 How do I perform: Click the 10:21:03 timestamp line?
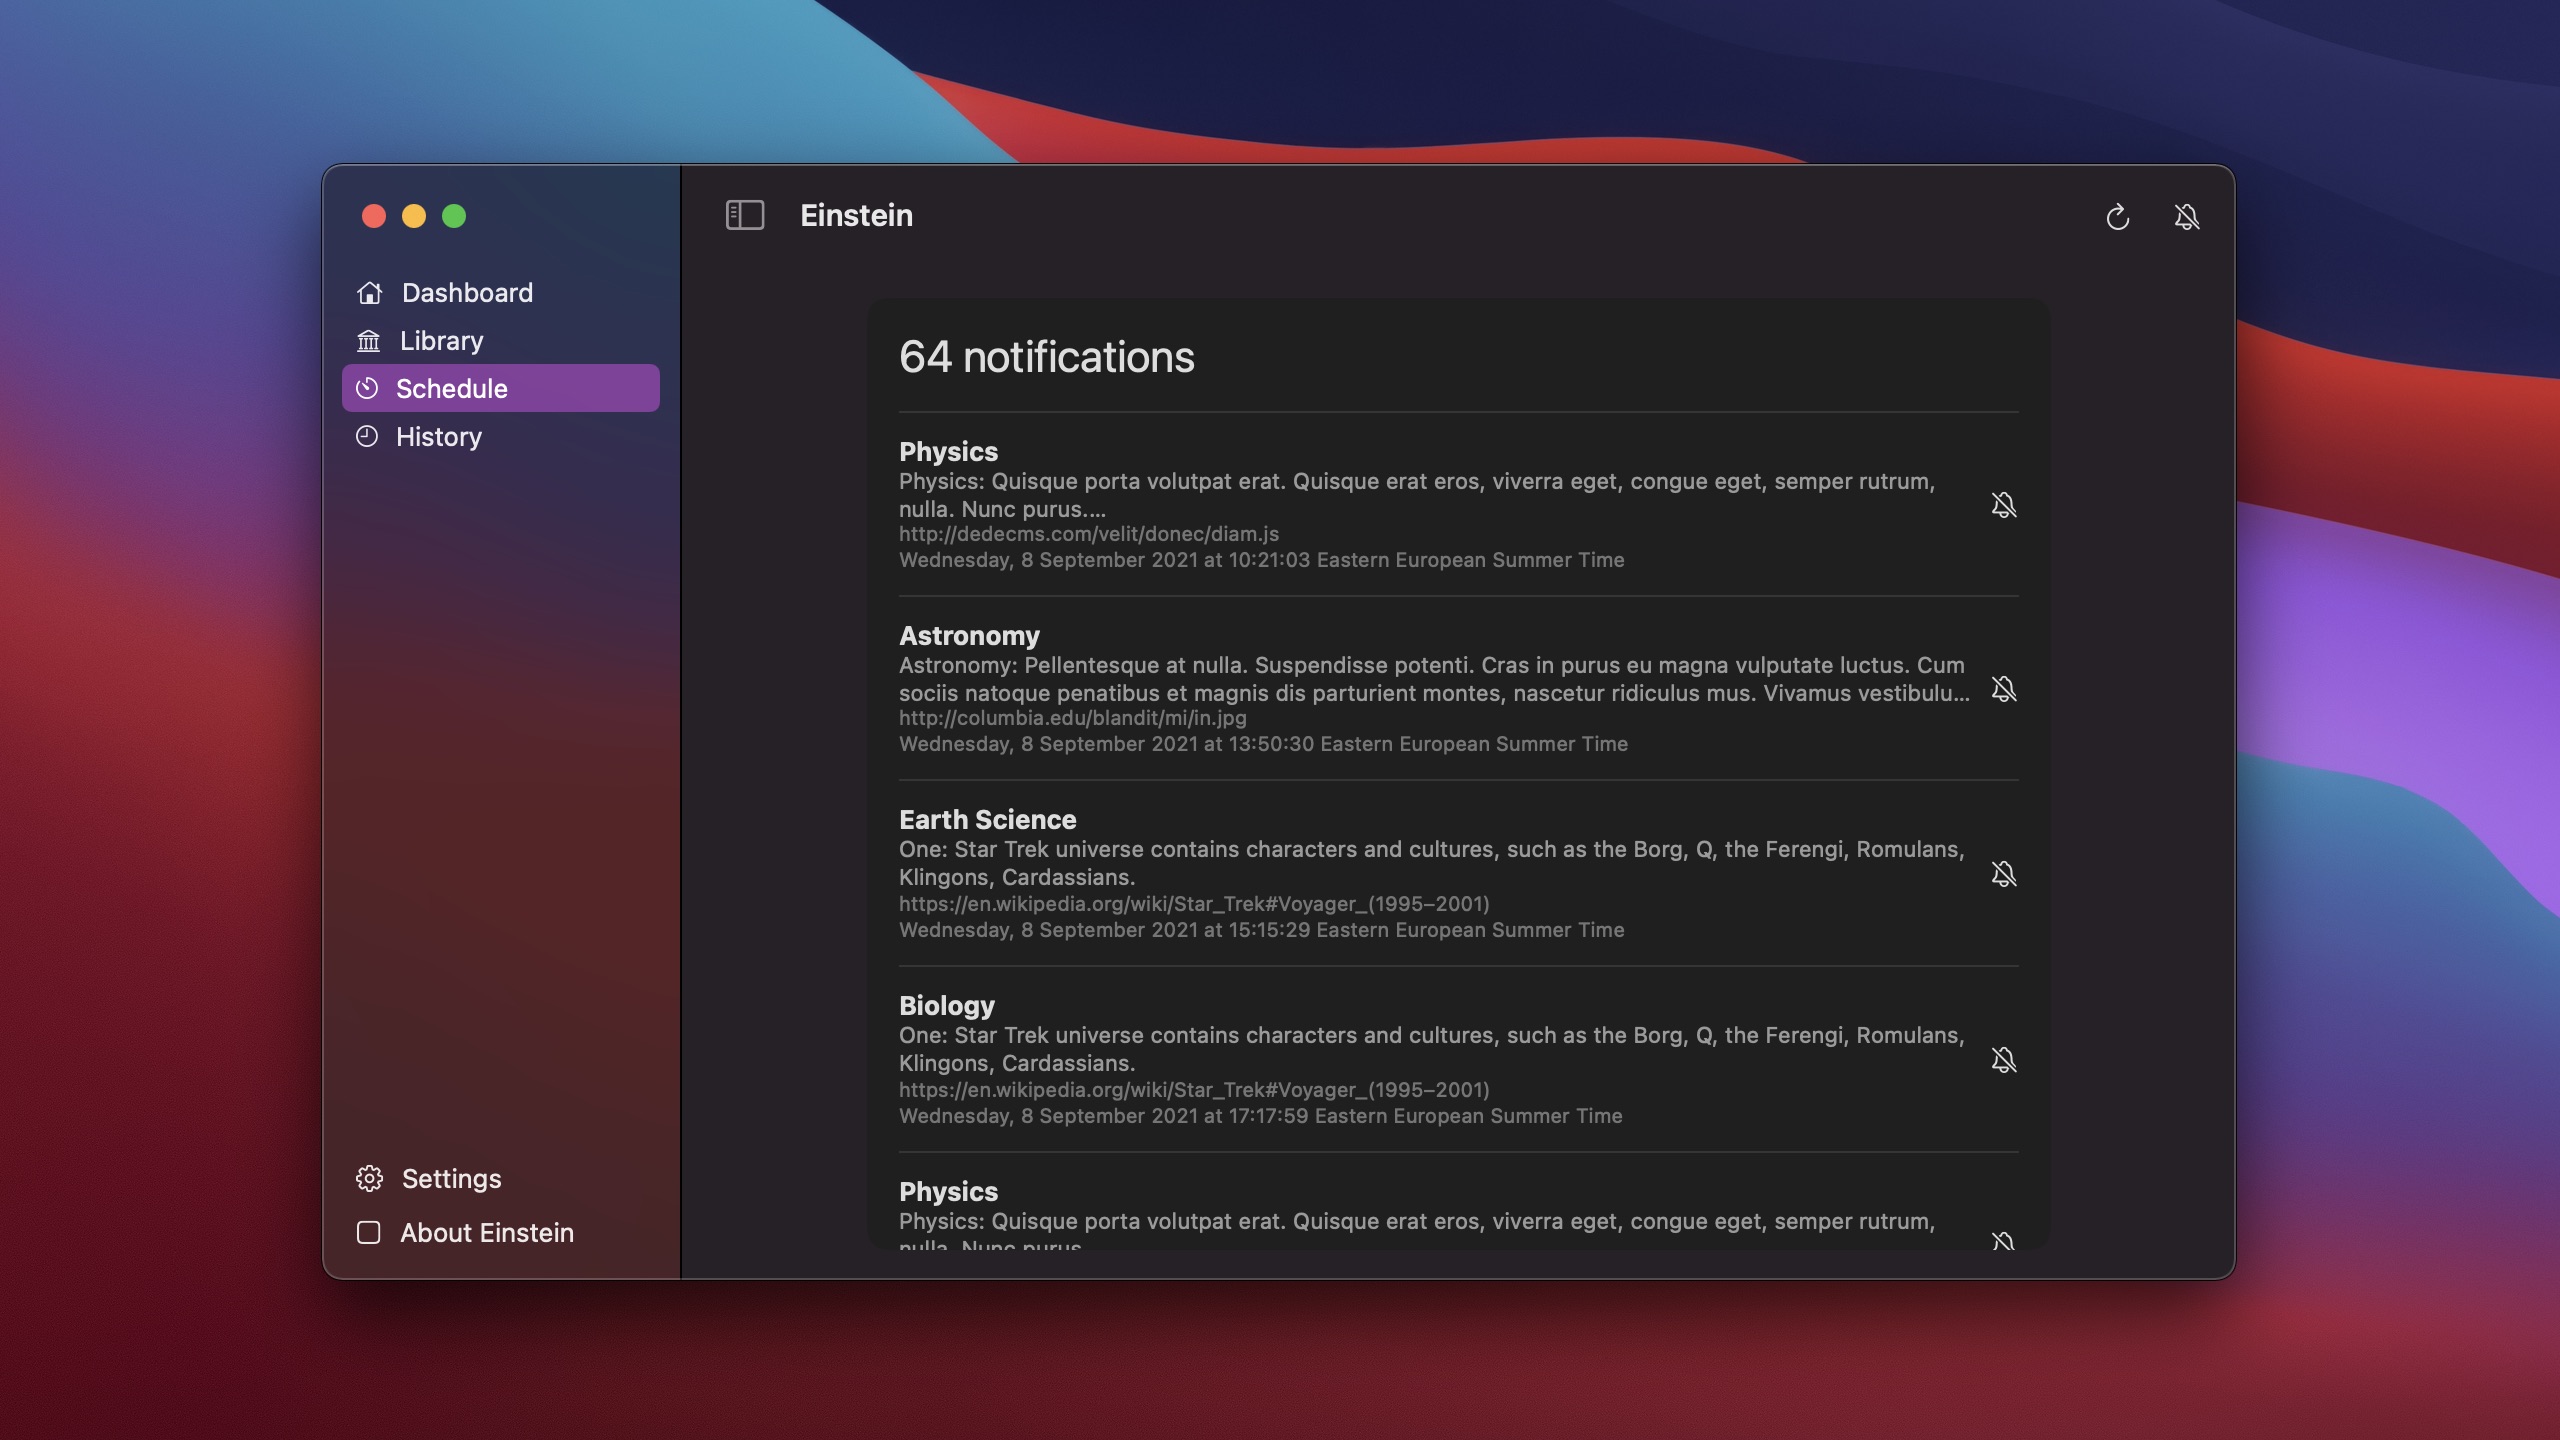point(1261,560)
